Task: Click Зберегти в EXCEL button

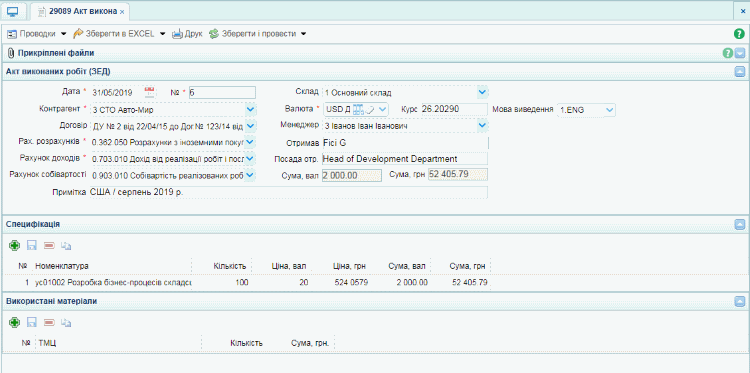Action: click(x=114, y=34)
